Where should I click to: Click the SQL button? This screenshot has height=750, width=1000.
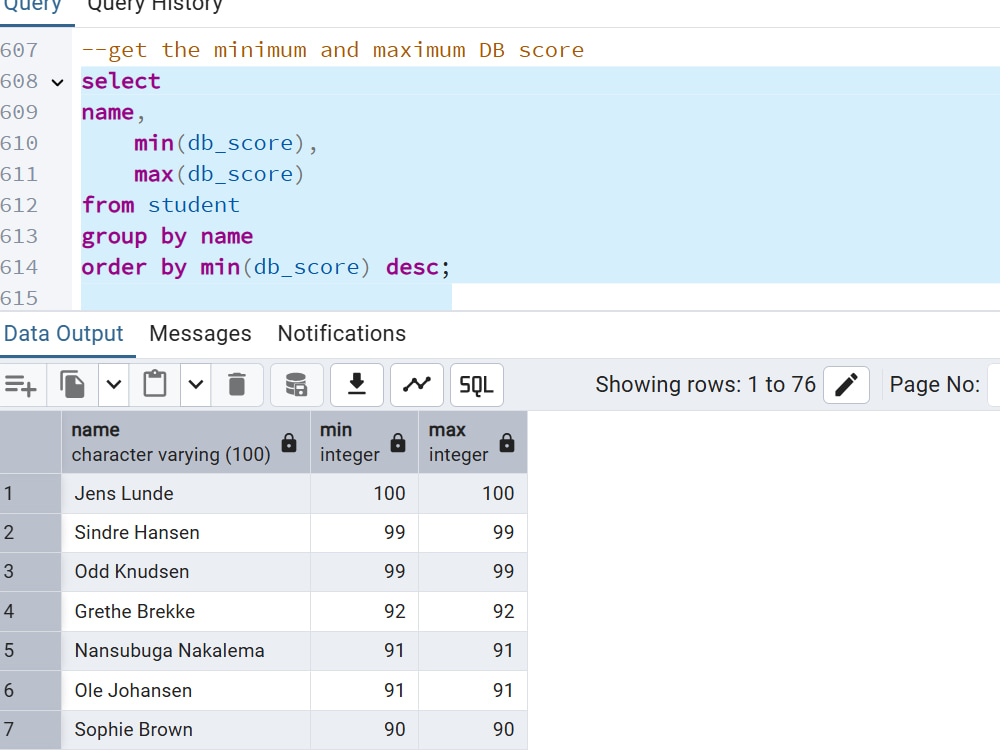point(476,385)
